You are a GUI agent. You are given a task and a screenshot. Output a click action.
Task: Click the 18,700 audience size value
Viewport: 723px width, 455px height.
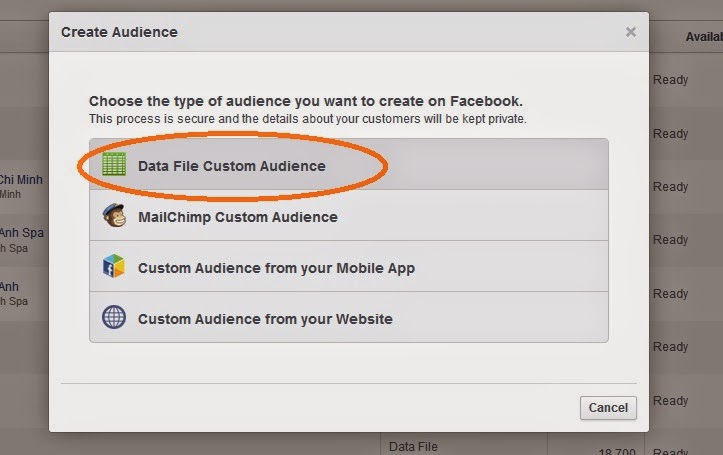pyautogui.click(x=617, y=451)
